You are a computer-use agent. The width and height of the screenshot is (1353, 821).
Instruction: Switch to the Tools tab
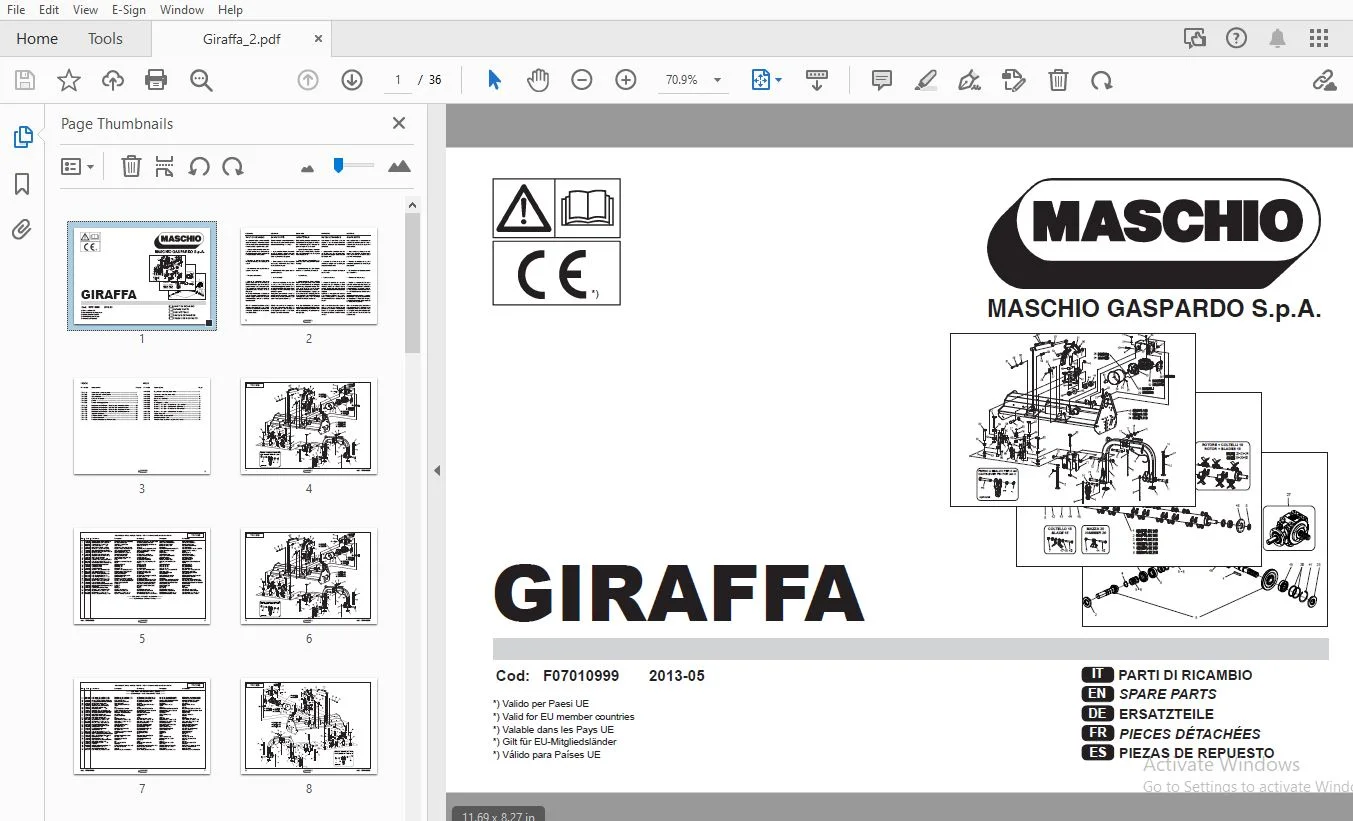pyautogui.click(x=105, y=39)
